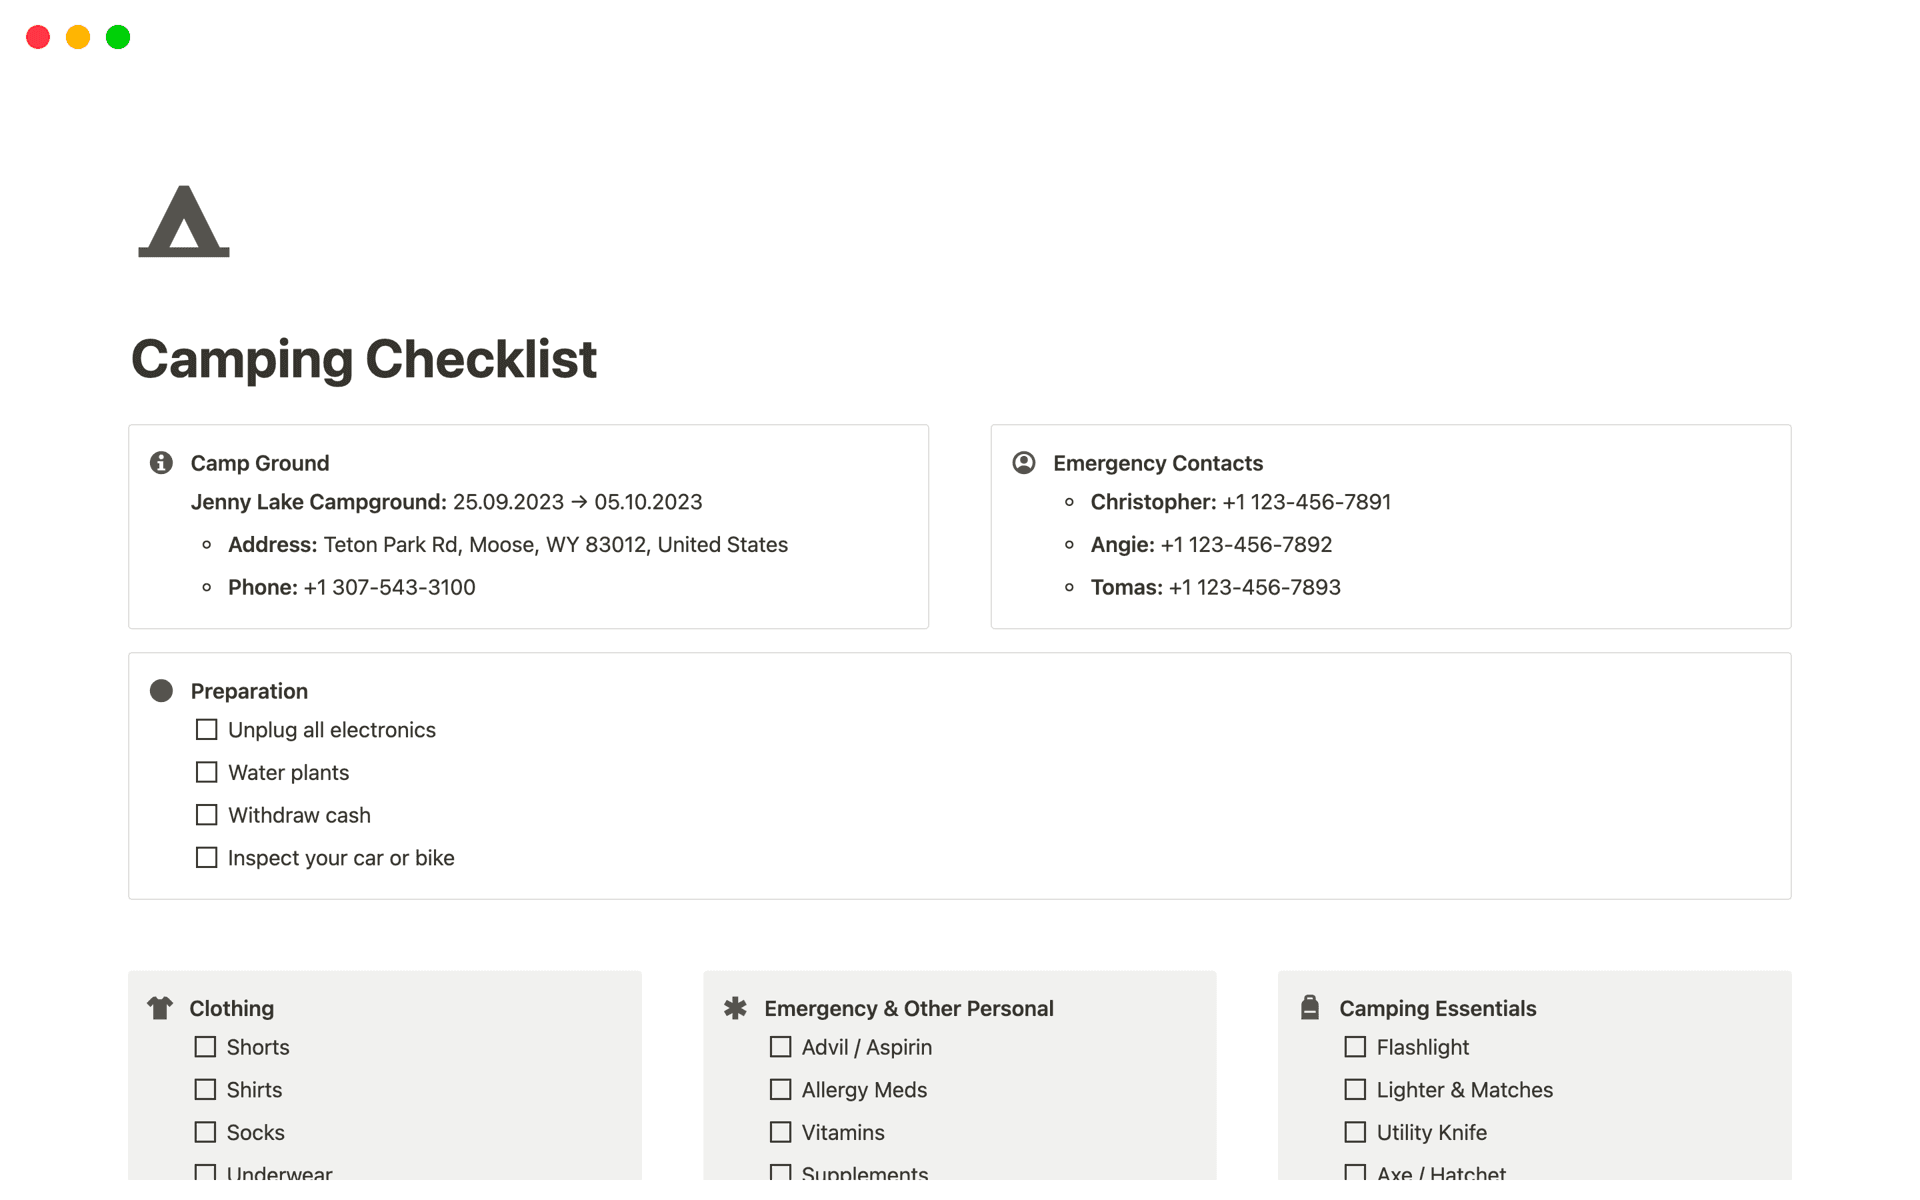Click the Jenny Lake Campground date range

577,502
